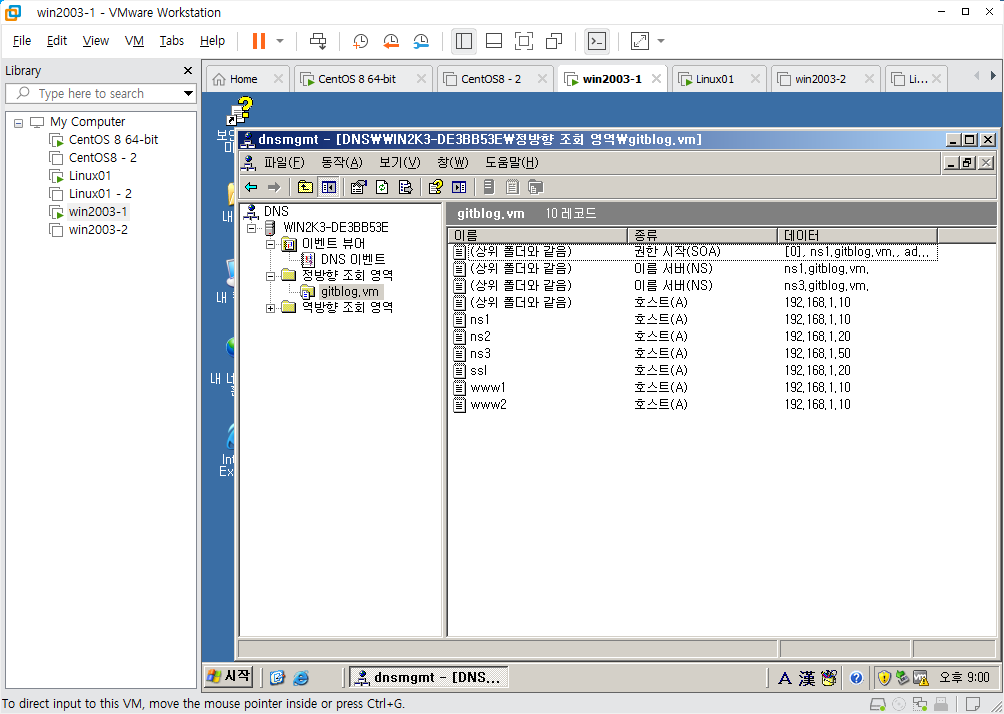Screen dimensions: 1004x714
Task: Open the 도움말(H) menu in dnsmgmt
Action: coord(512,163)
